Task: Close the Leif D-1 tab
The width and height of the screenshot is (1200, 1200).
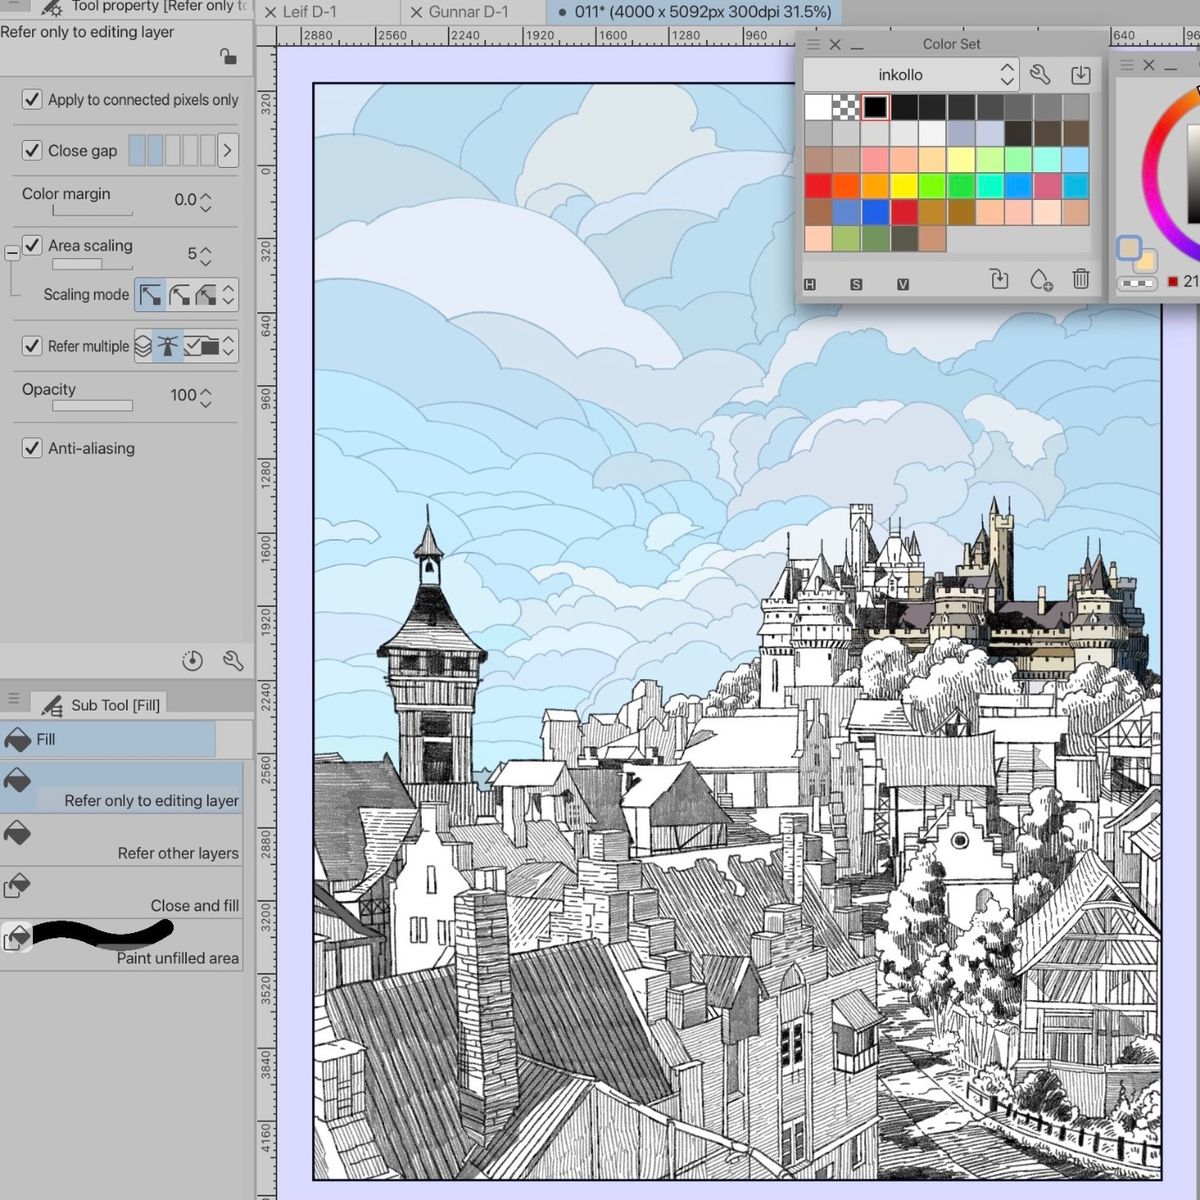Action: click(x=269, y=12)
